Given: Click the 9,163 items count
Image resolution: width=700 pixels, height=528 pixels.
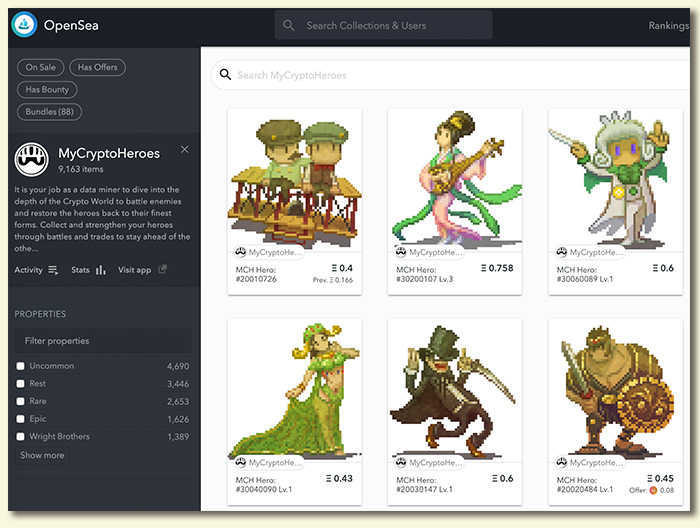Looking at the screenshot, I should coord(80,169).
